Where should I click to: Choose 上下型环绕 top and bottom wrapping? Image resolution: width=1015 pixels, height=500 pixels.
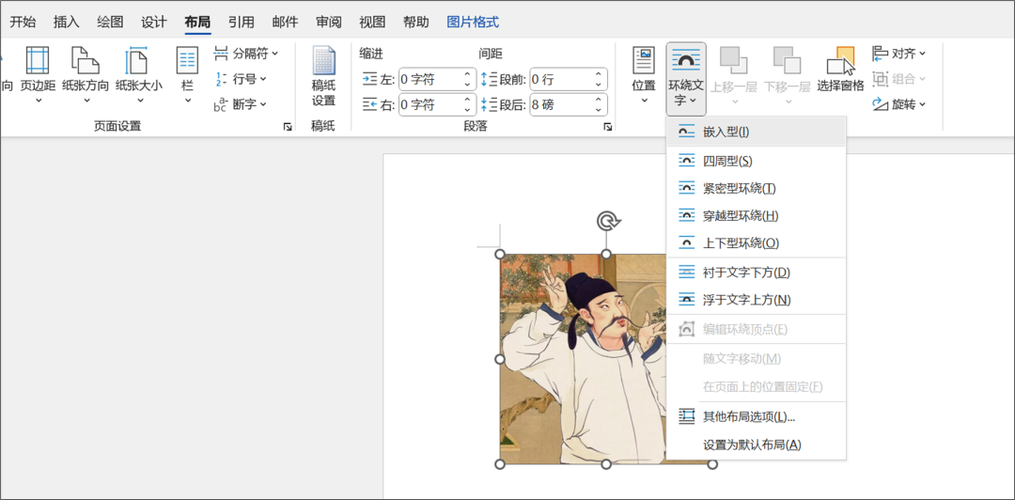[x=756, y=244]
